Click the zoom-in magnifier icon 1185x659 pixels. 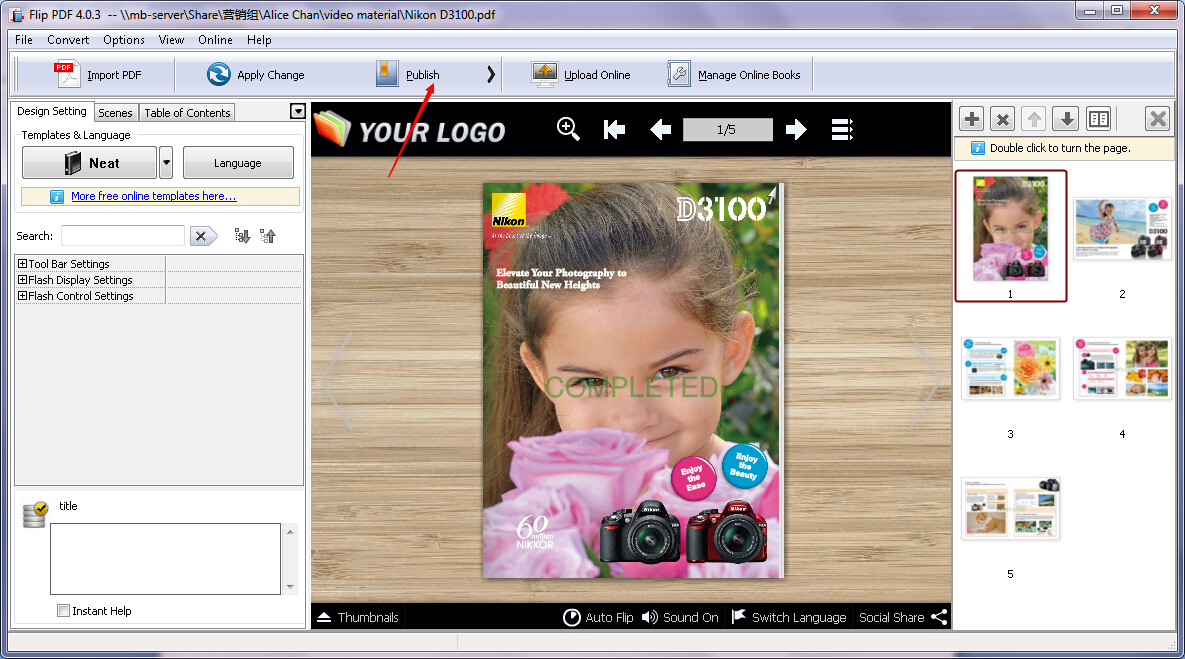(568, 129)
